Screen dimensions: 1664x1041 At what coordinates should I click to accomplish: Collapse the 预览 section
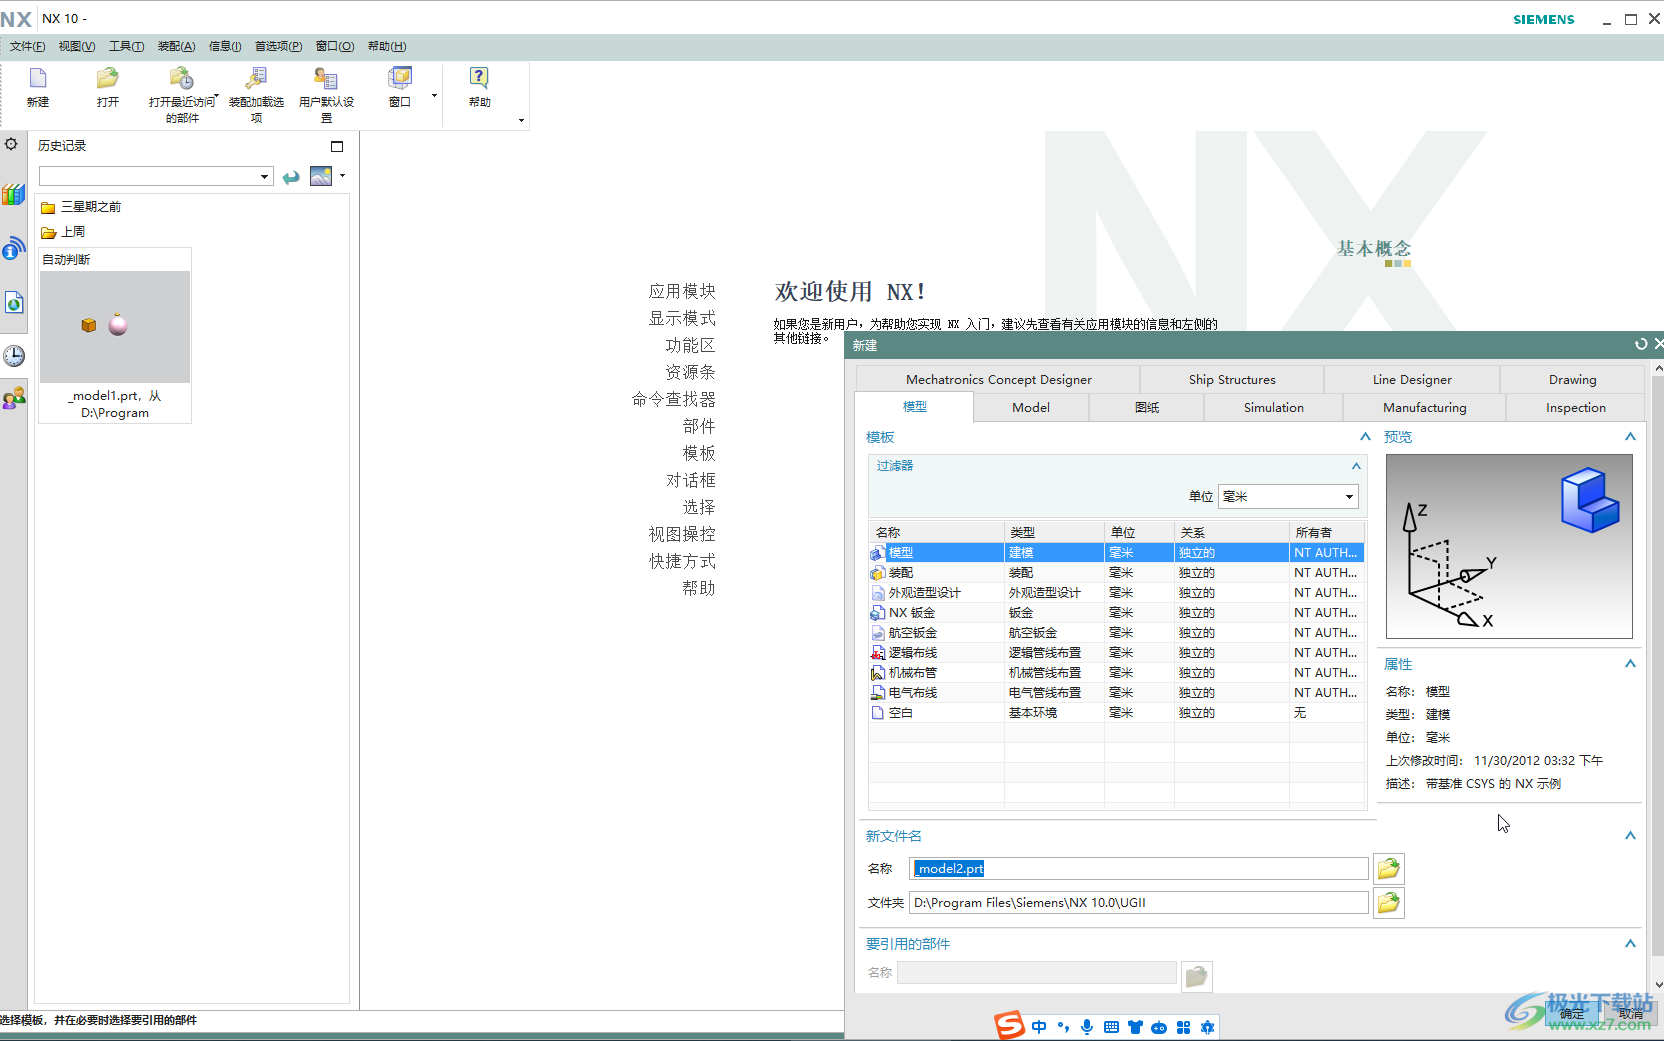click(x=1630, y=437)
